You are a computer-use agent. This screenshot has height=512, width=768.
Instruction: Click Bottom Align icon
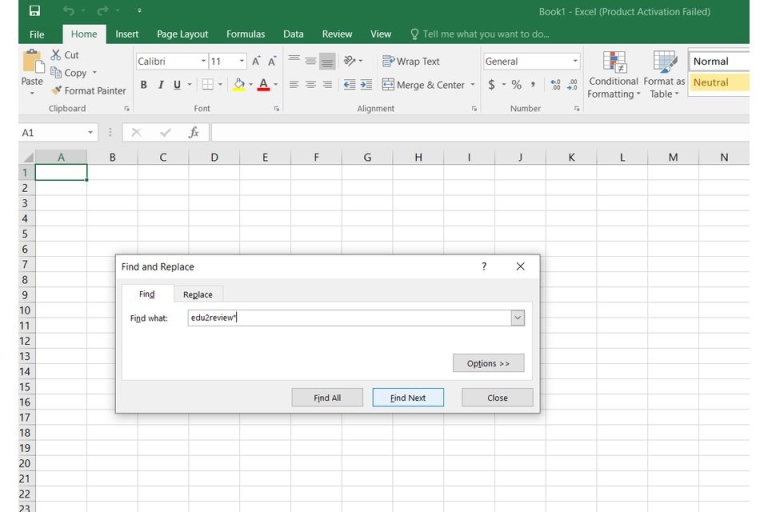327,61
